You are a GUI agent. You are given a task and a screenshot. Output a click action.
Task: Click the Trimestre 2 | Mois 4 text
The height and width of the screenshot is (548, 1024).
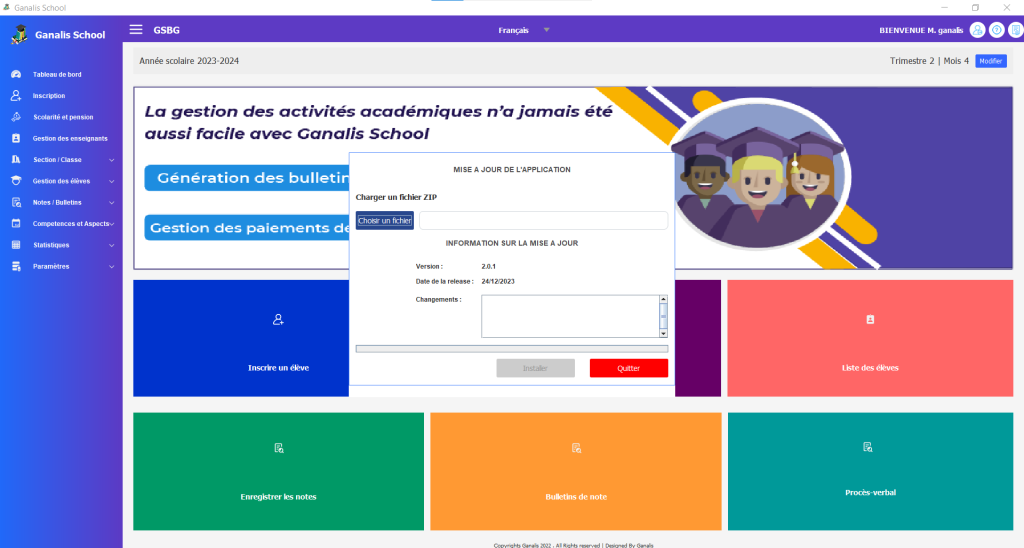tap(929, 61)
